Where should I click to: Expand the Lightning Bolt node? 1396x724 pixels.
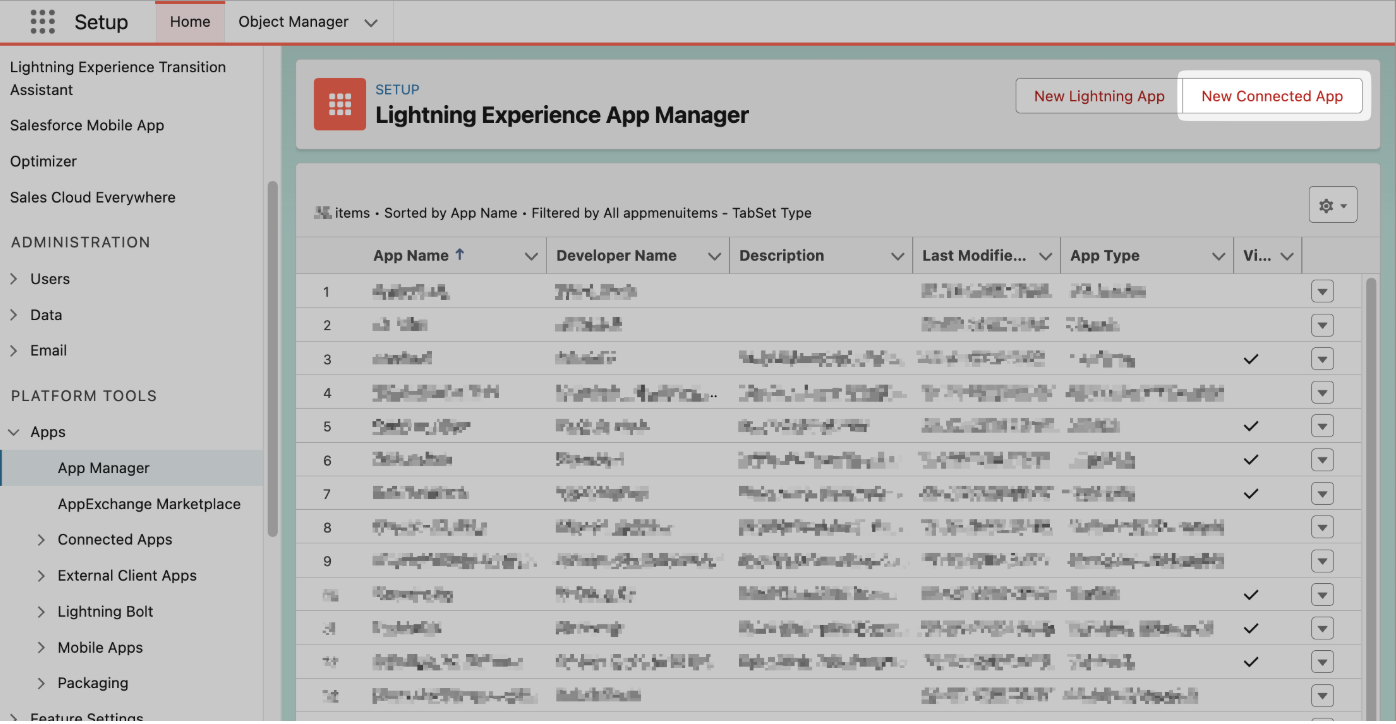pos(41,612)
